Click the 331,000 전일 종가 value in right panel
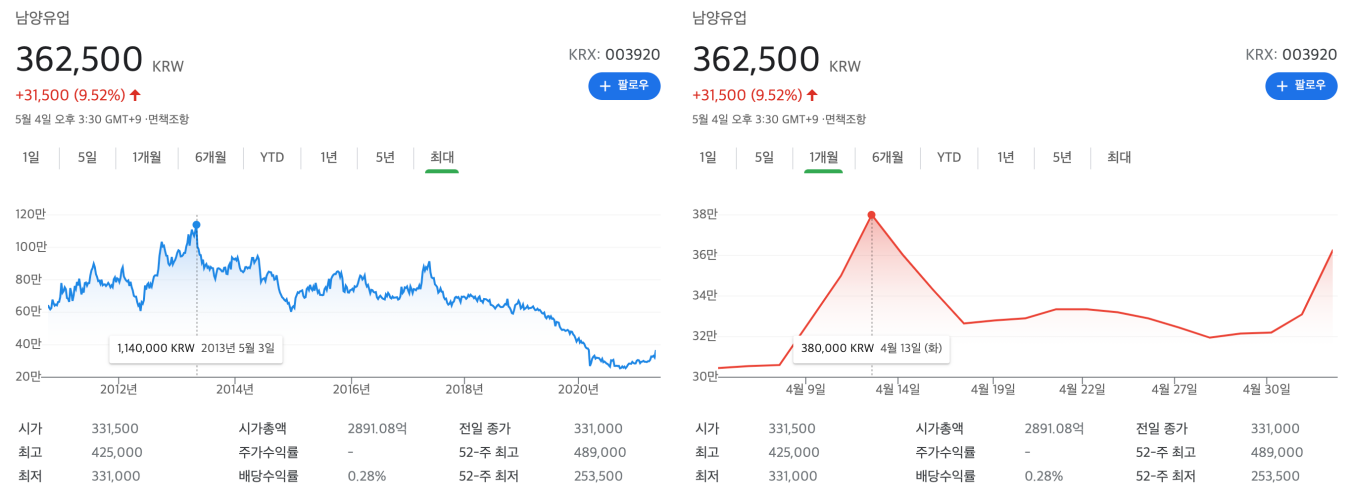The height and width of the screenshot is (500, 1354). [x=1276, y=428]
